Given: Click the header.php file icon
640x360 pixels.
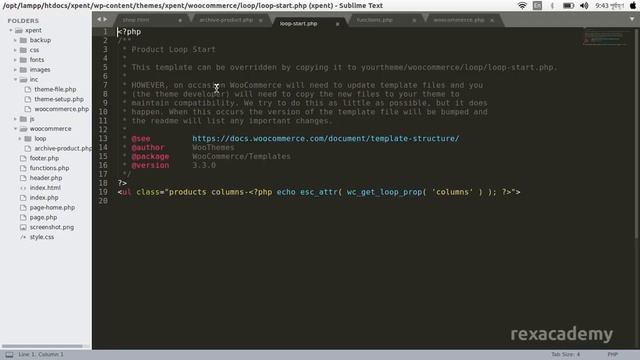Looking at the screenshot, I should coord(23,178).
